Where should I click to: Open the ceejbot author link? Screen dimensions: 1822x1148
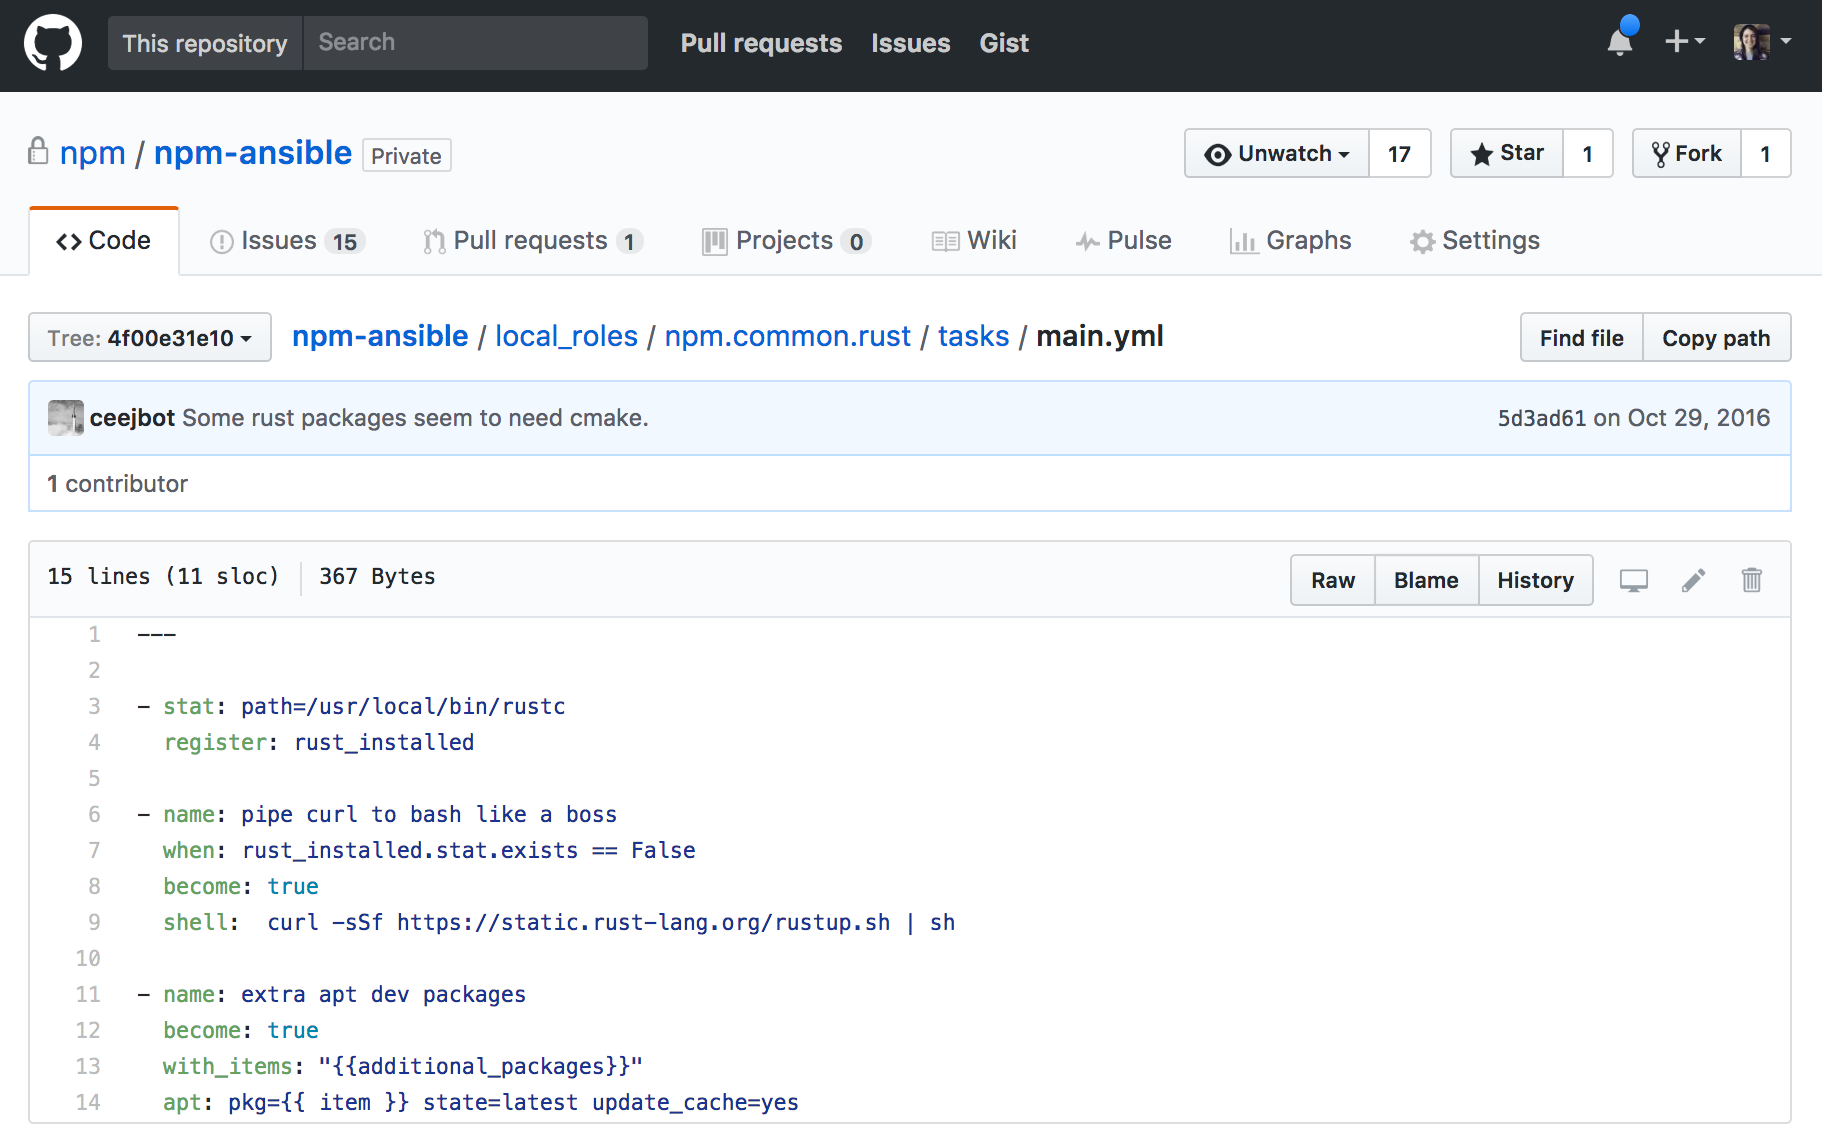132,418
